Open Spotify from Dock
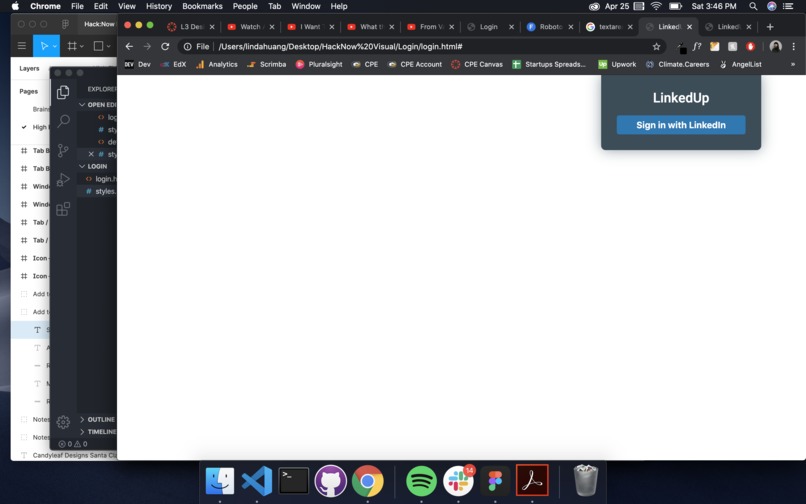This screenshot has width=806, height=504. tap(421, 481)
